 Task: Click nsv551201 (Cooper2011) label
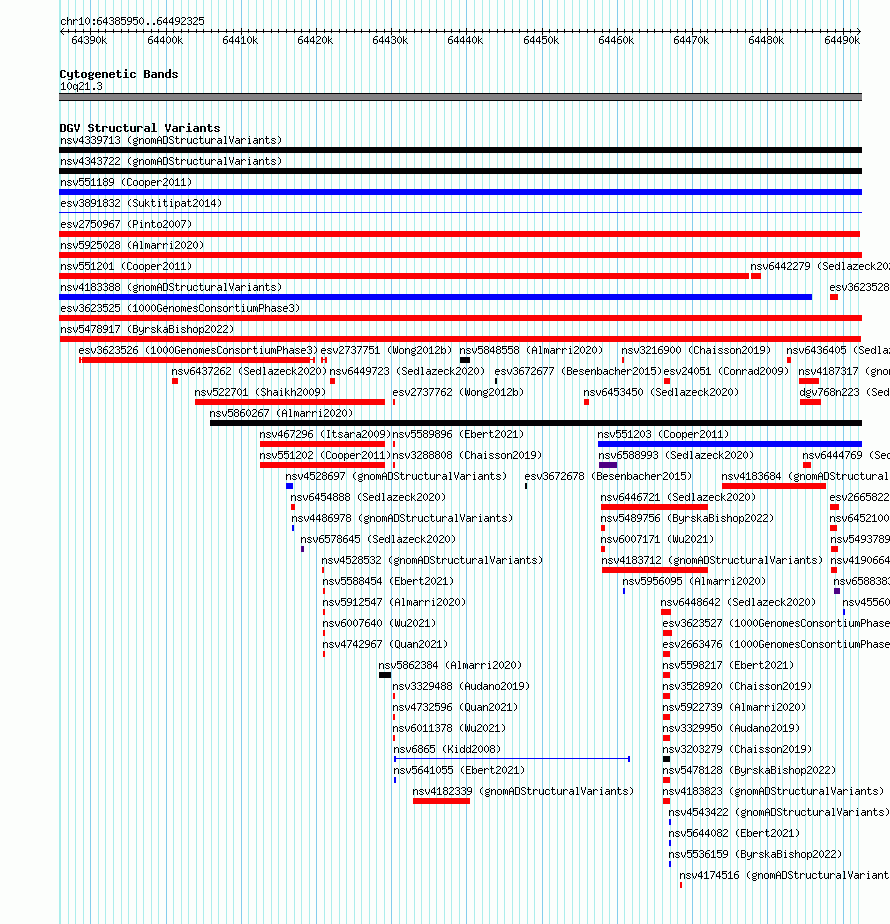pyautogui.click(x=126, y=266)
